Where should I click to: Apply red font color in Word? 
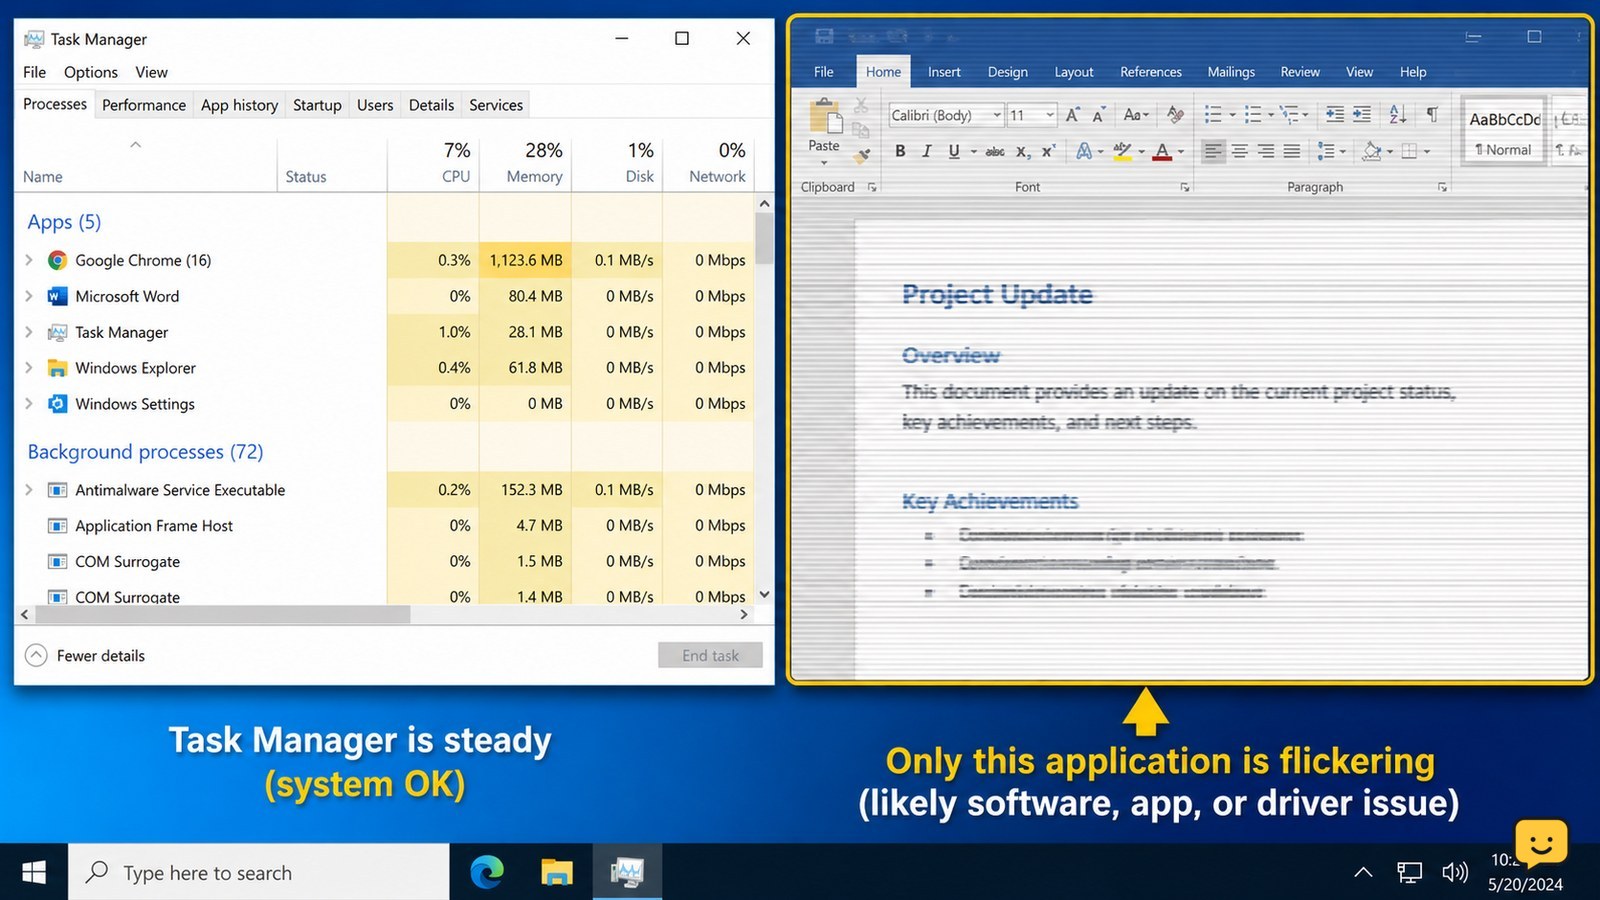(1162, 151)
